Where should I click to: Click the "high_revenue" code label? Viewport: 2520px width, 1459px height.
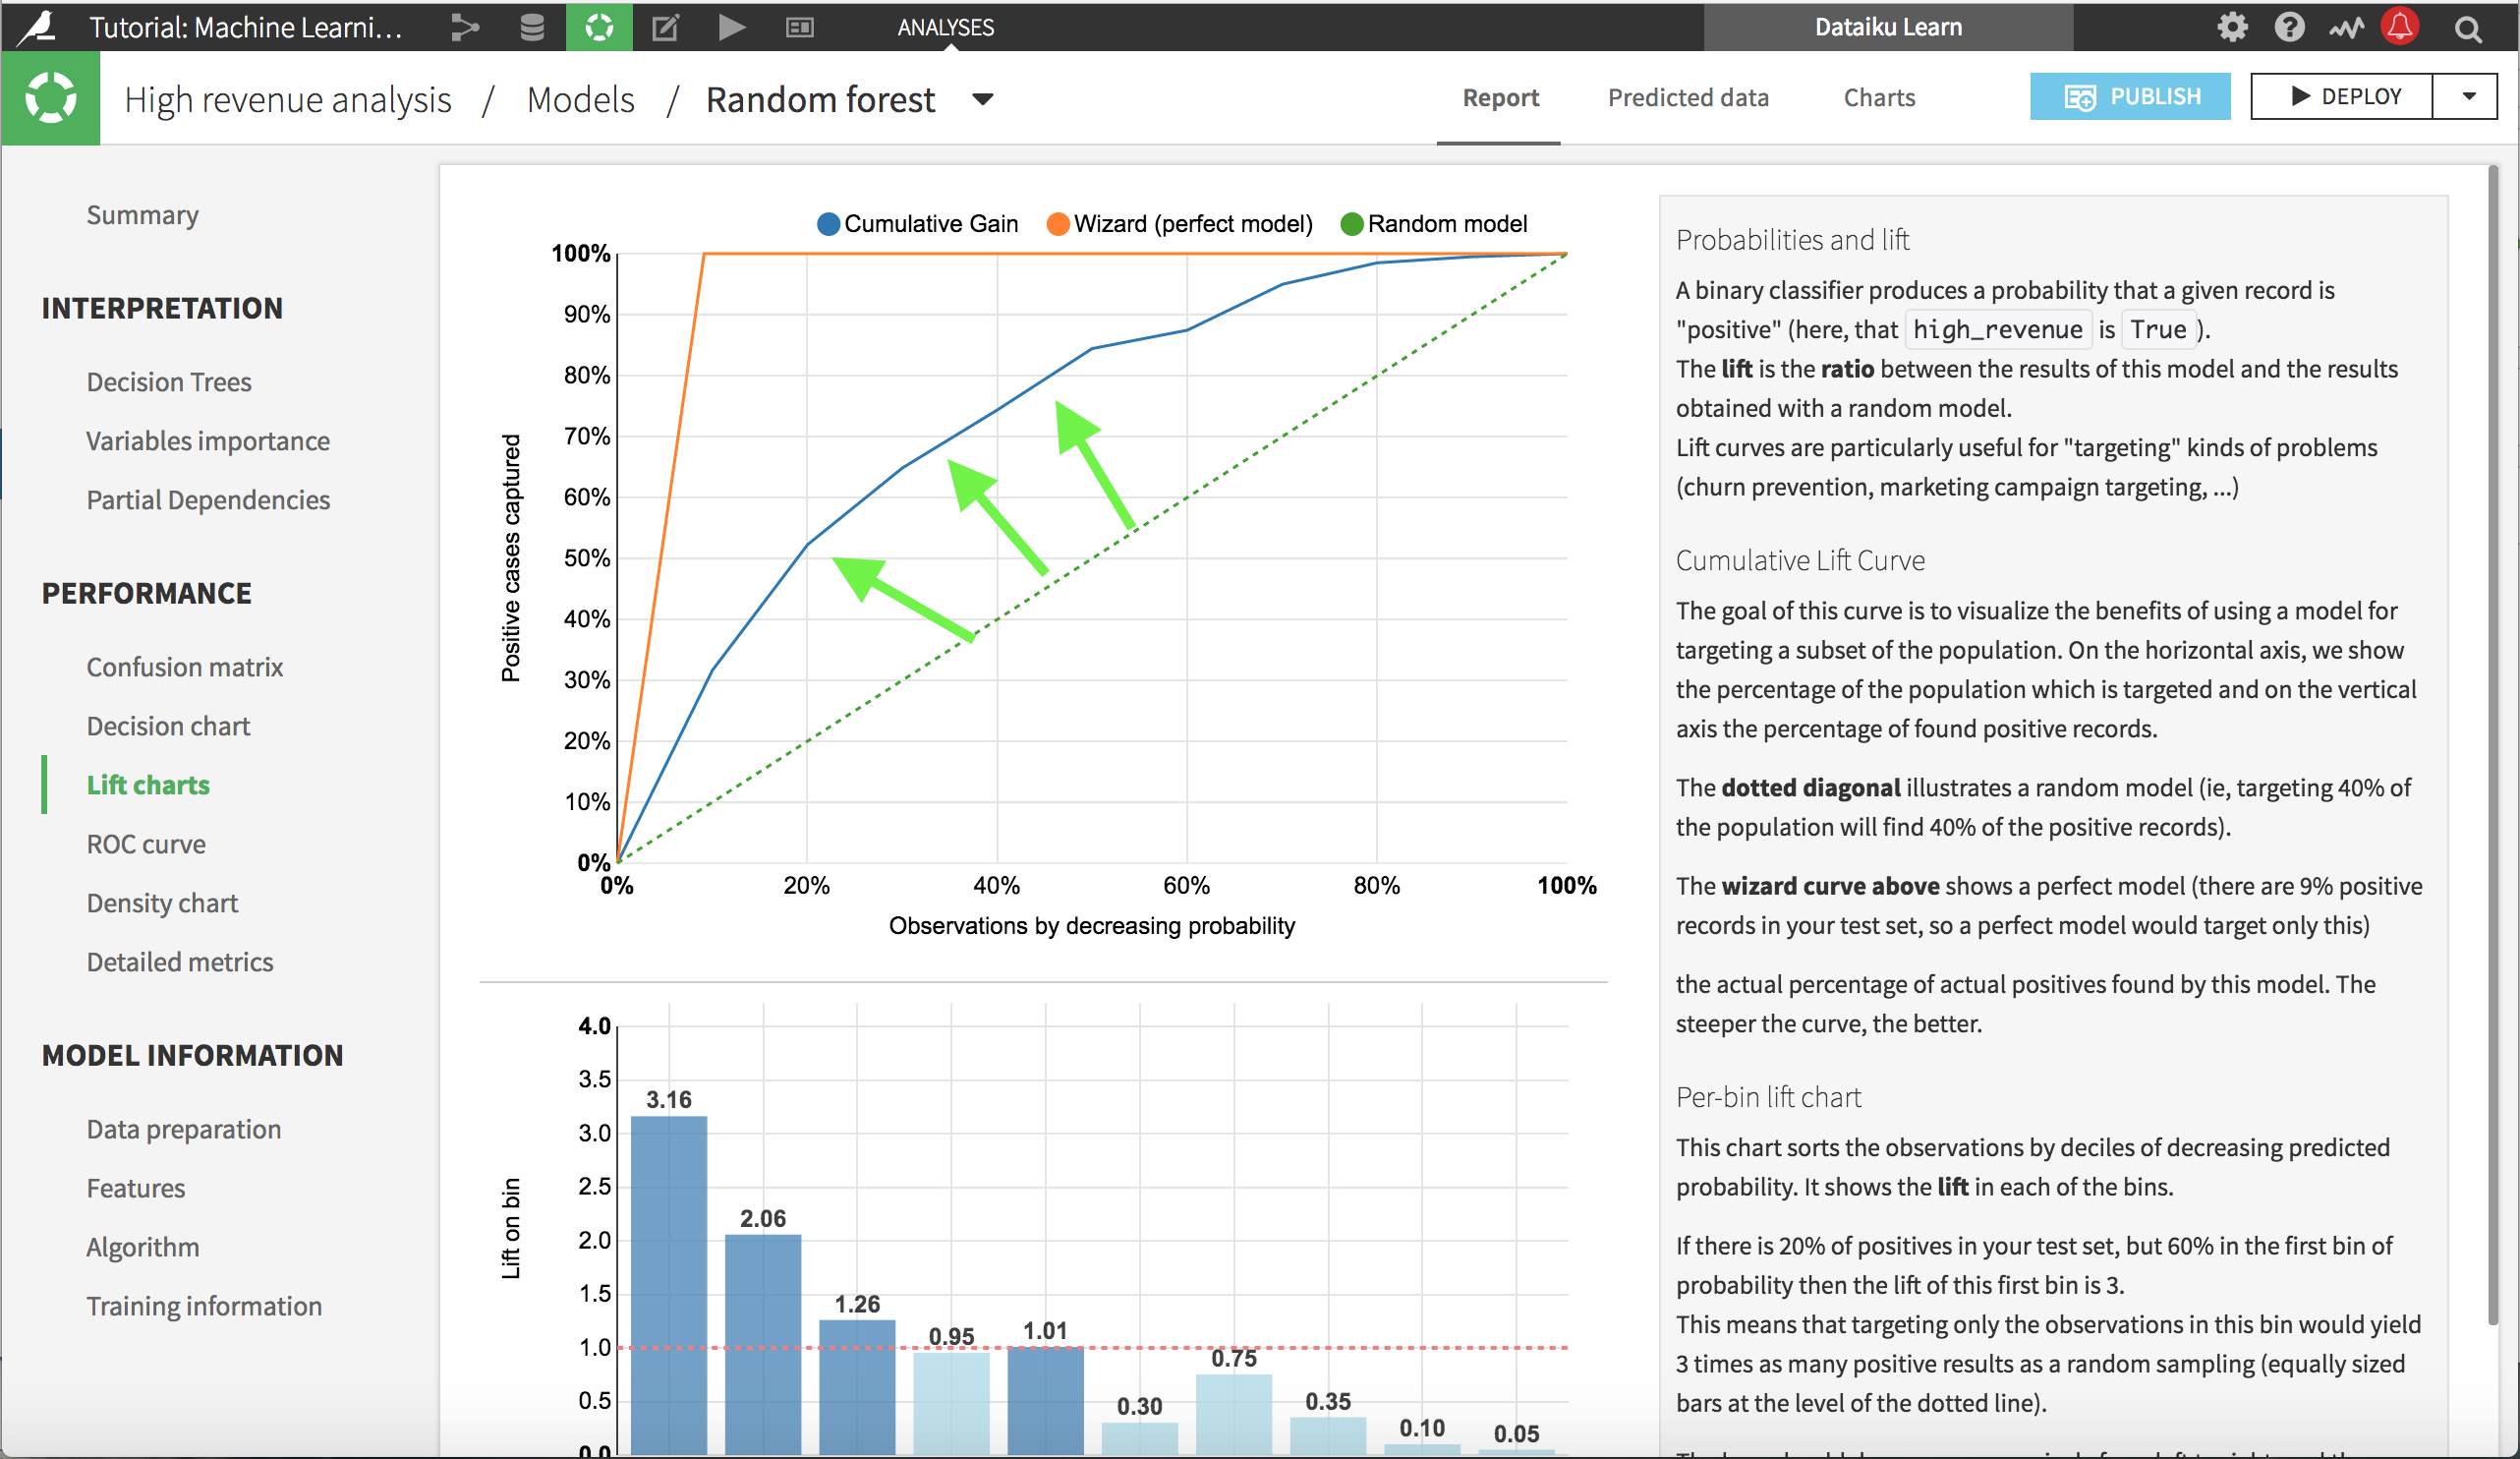pos(1997,329)
